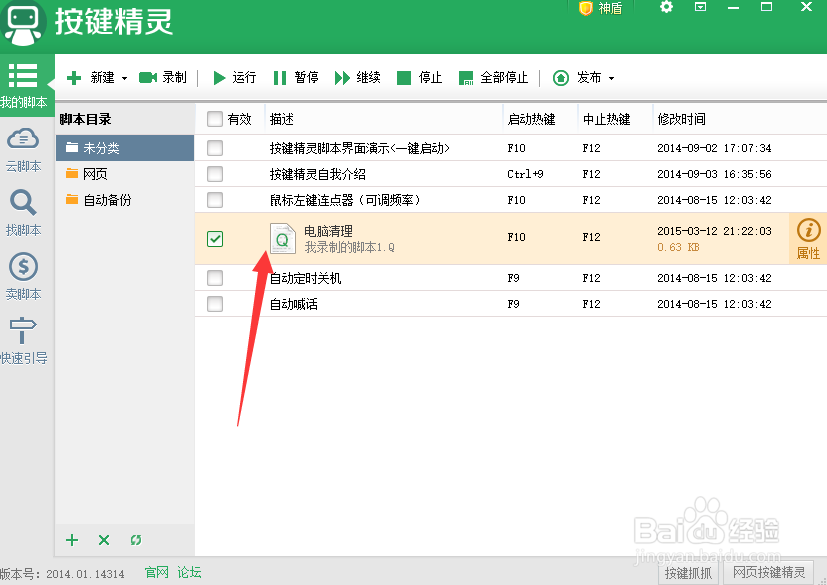Select the 自动喊话 script row text
This screenshot has width=827, height=585.
click(x=294, y=304)
